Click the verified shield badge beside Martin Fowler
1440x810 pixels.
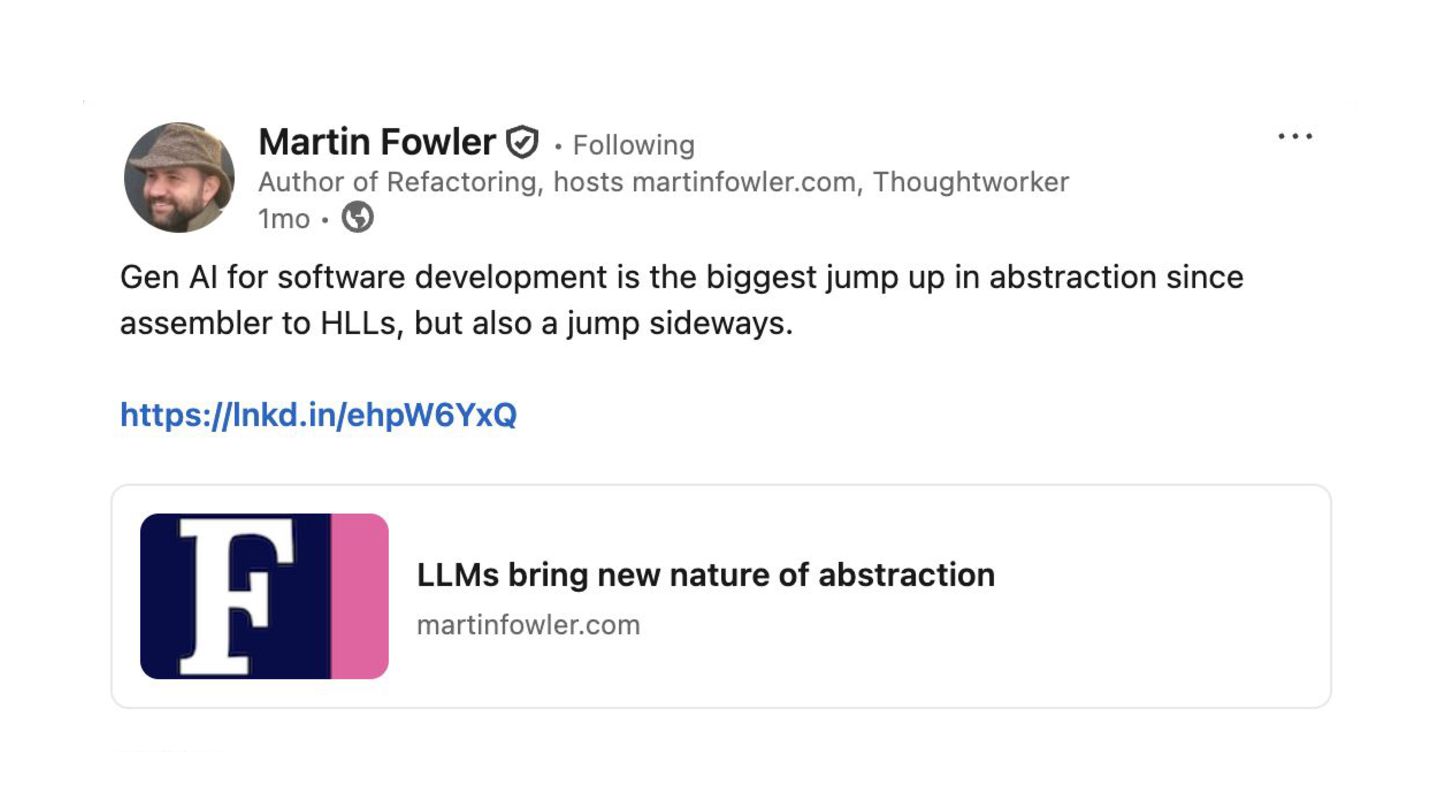(522, 143)
